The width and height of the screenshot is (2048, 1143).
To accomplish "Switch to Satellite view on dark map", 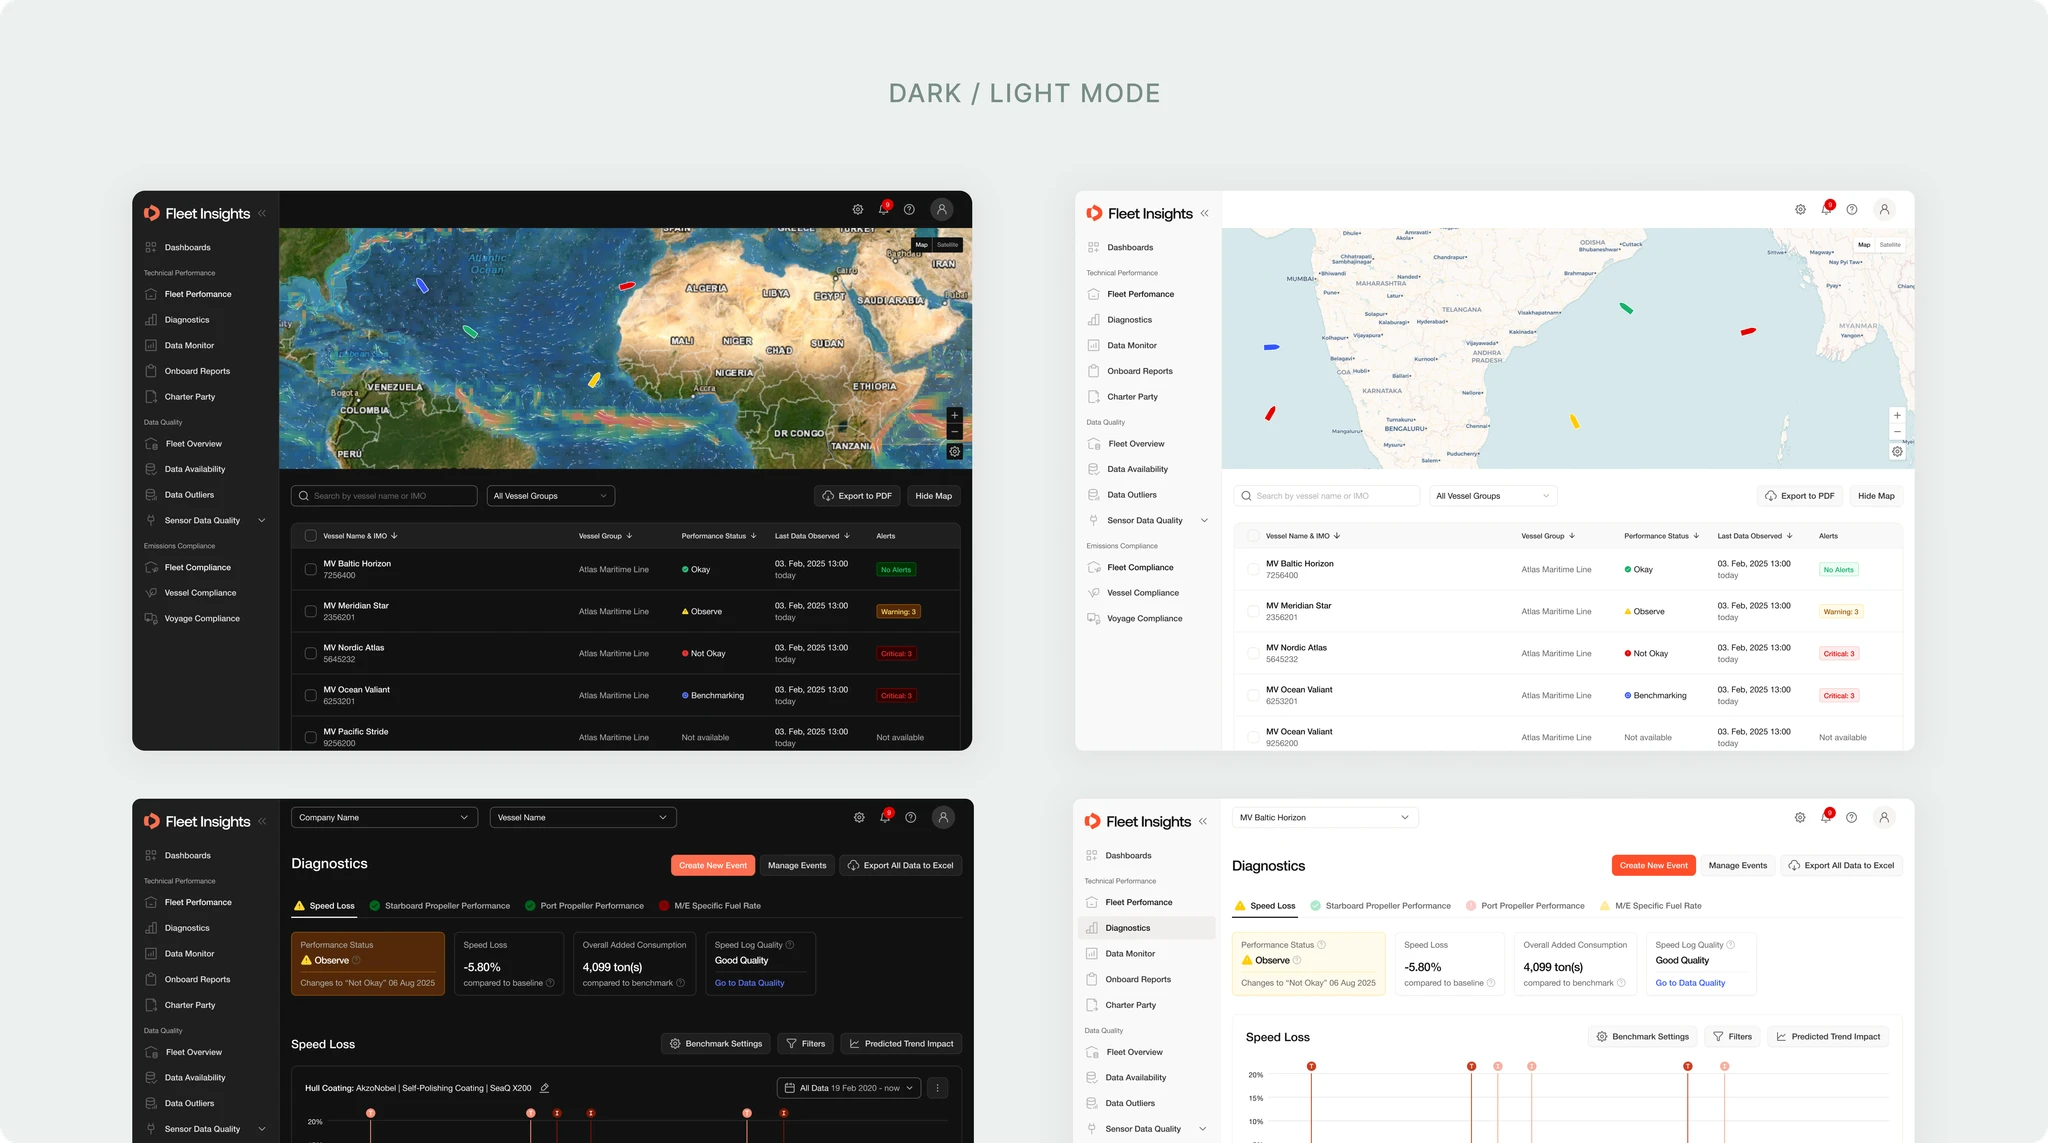I will click(948, 245).
